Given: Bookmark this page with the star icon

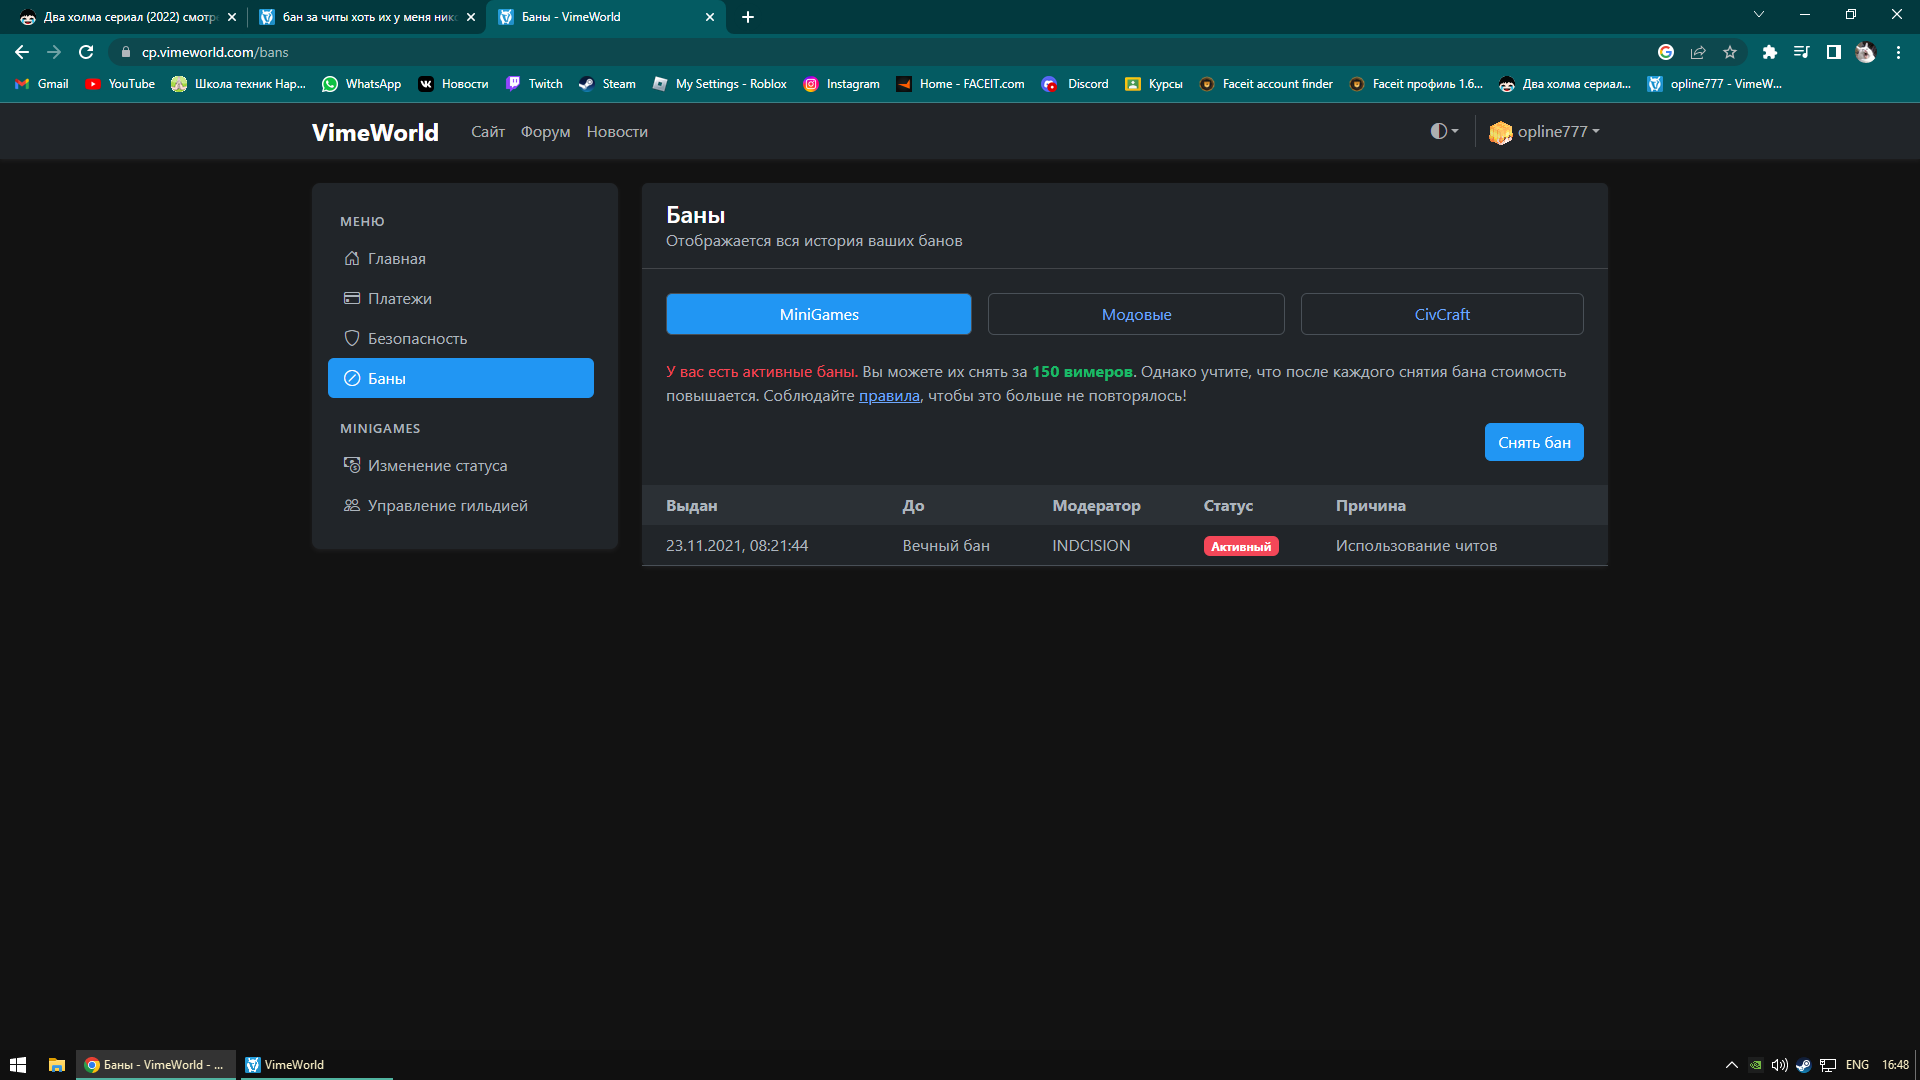Looking at the screenshot, I should pos(1730,52).
